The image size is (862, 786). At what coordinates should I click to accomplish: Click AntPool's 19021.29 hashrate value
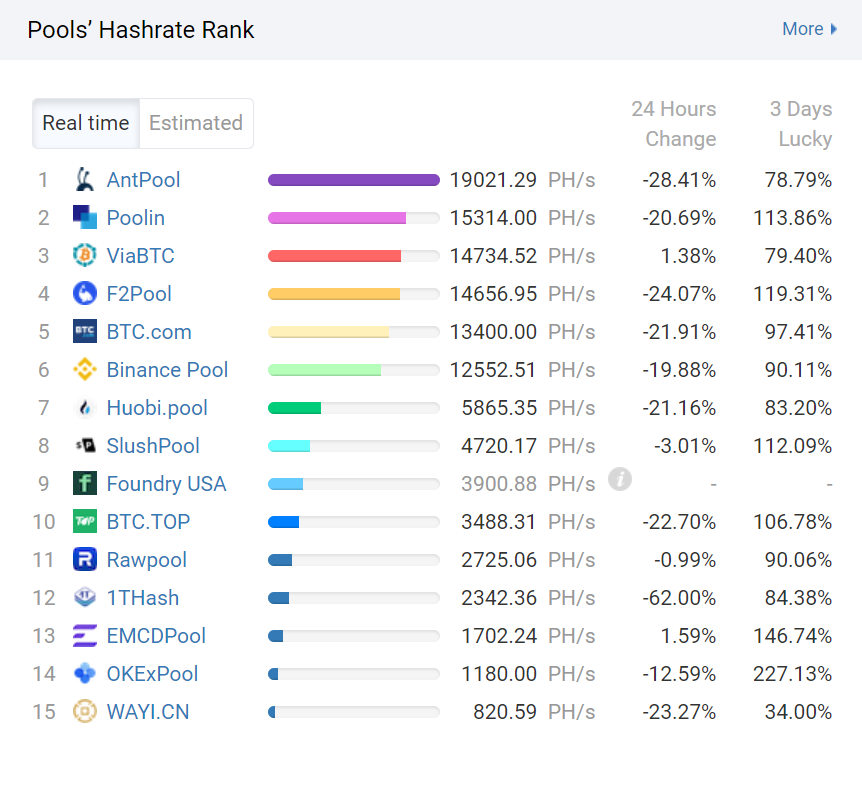click(493, 180)
